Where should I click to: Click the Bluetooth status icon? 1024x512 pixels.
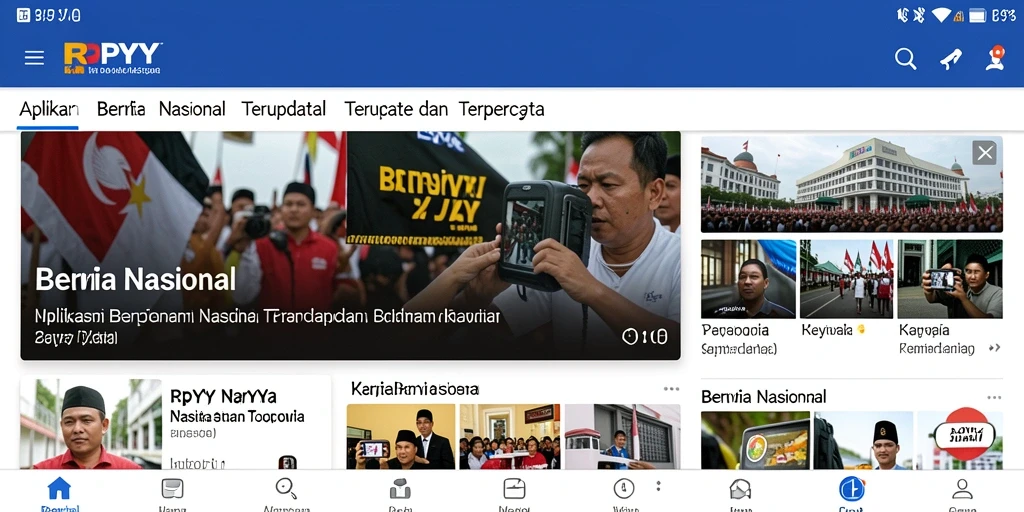(x=919, y=15)
